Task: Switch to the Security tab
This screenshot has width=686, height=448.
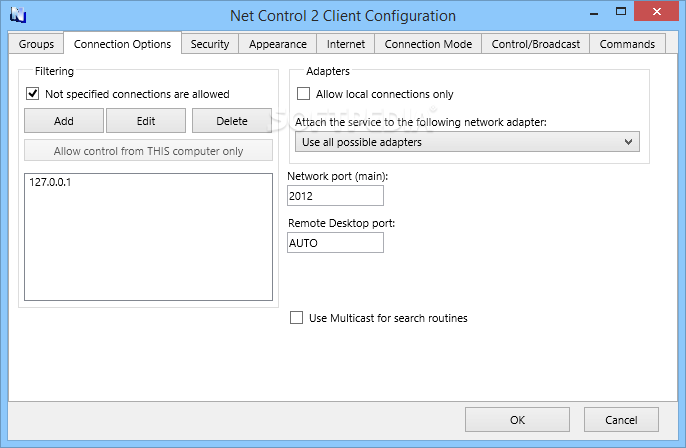Action: [x=210, y=44]
